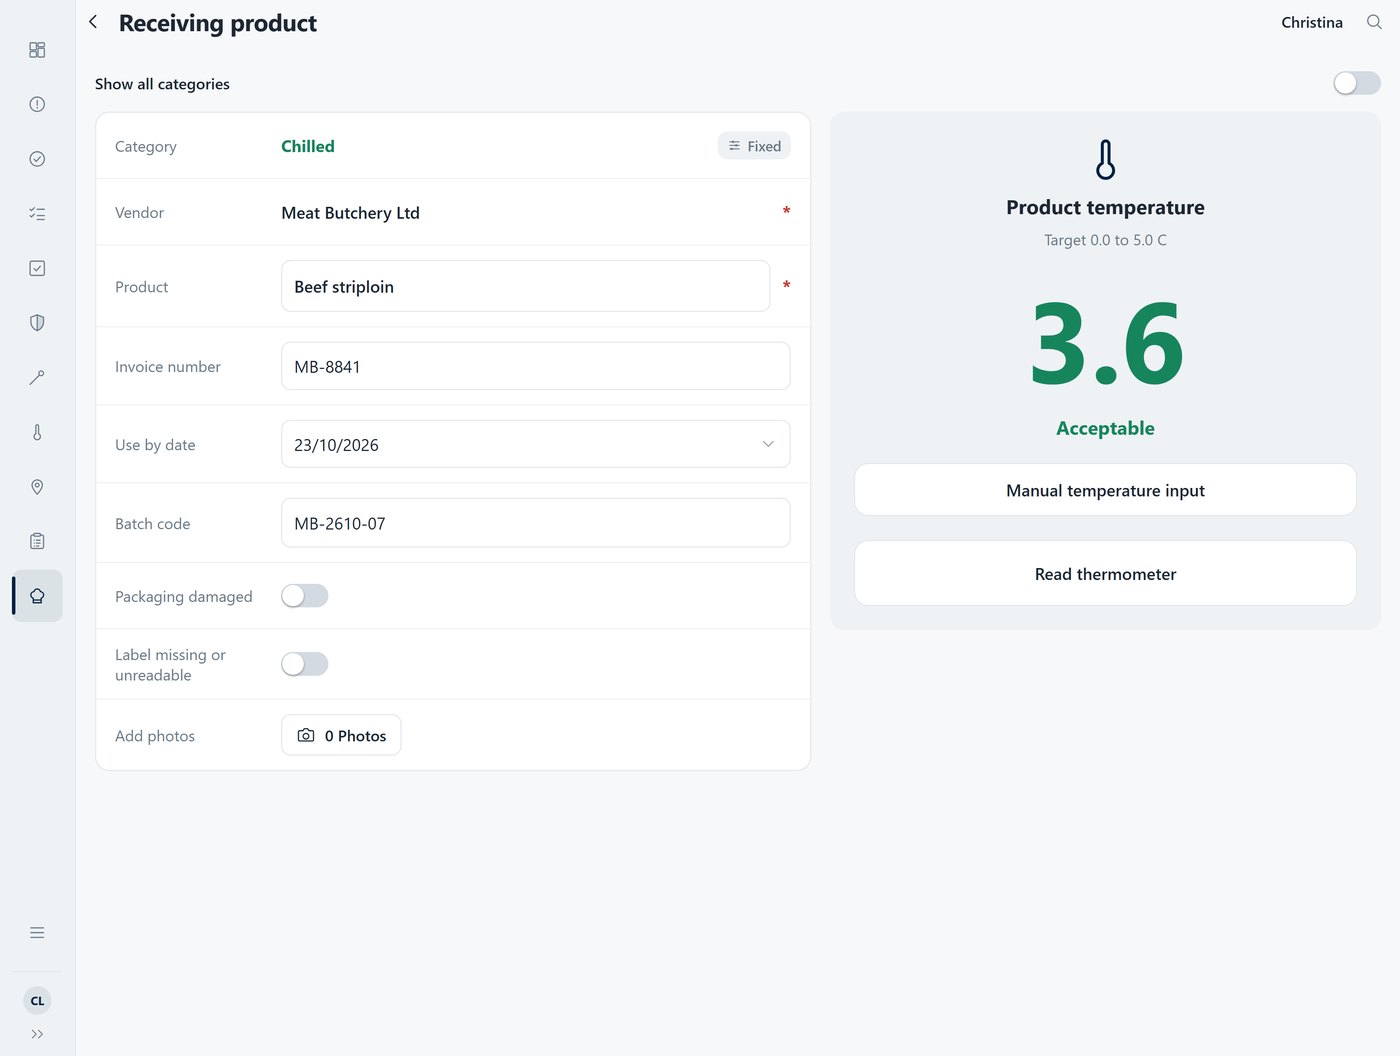Toggle Label missing or unreadable switch
The image size is (1400, 1056).
(305, 664)
